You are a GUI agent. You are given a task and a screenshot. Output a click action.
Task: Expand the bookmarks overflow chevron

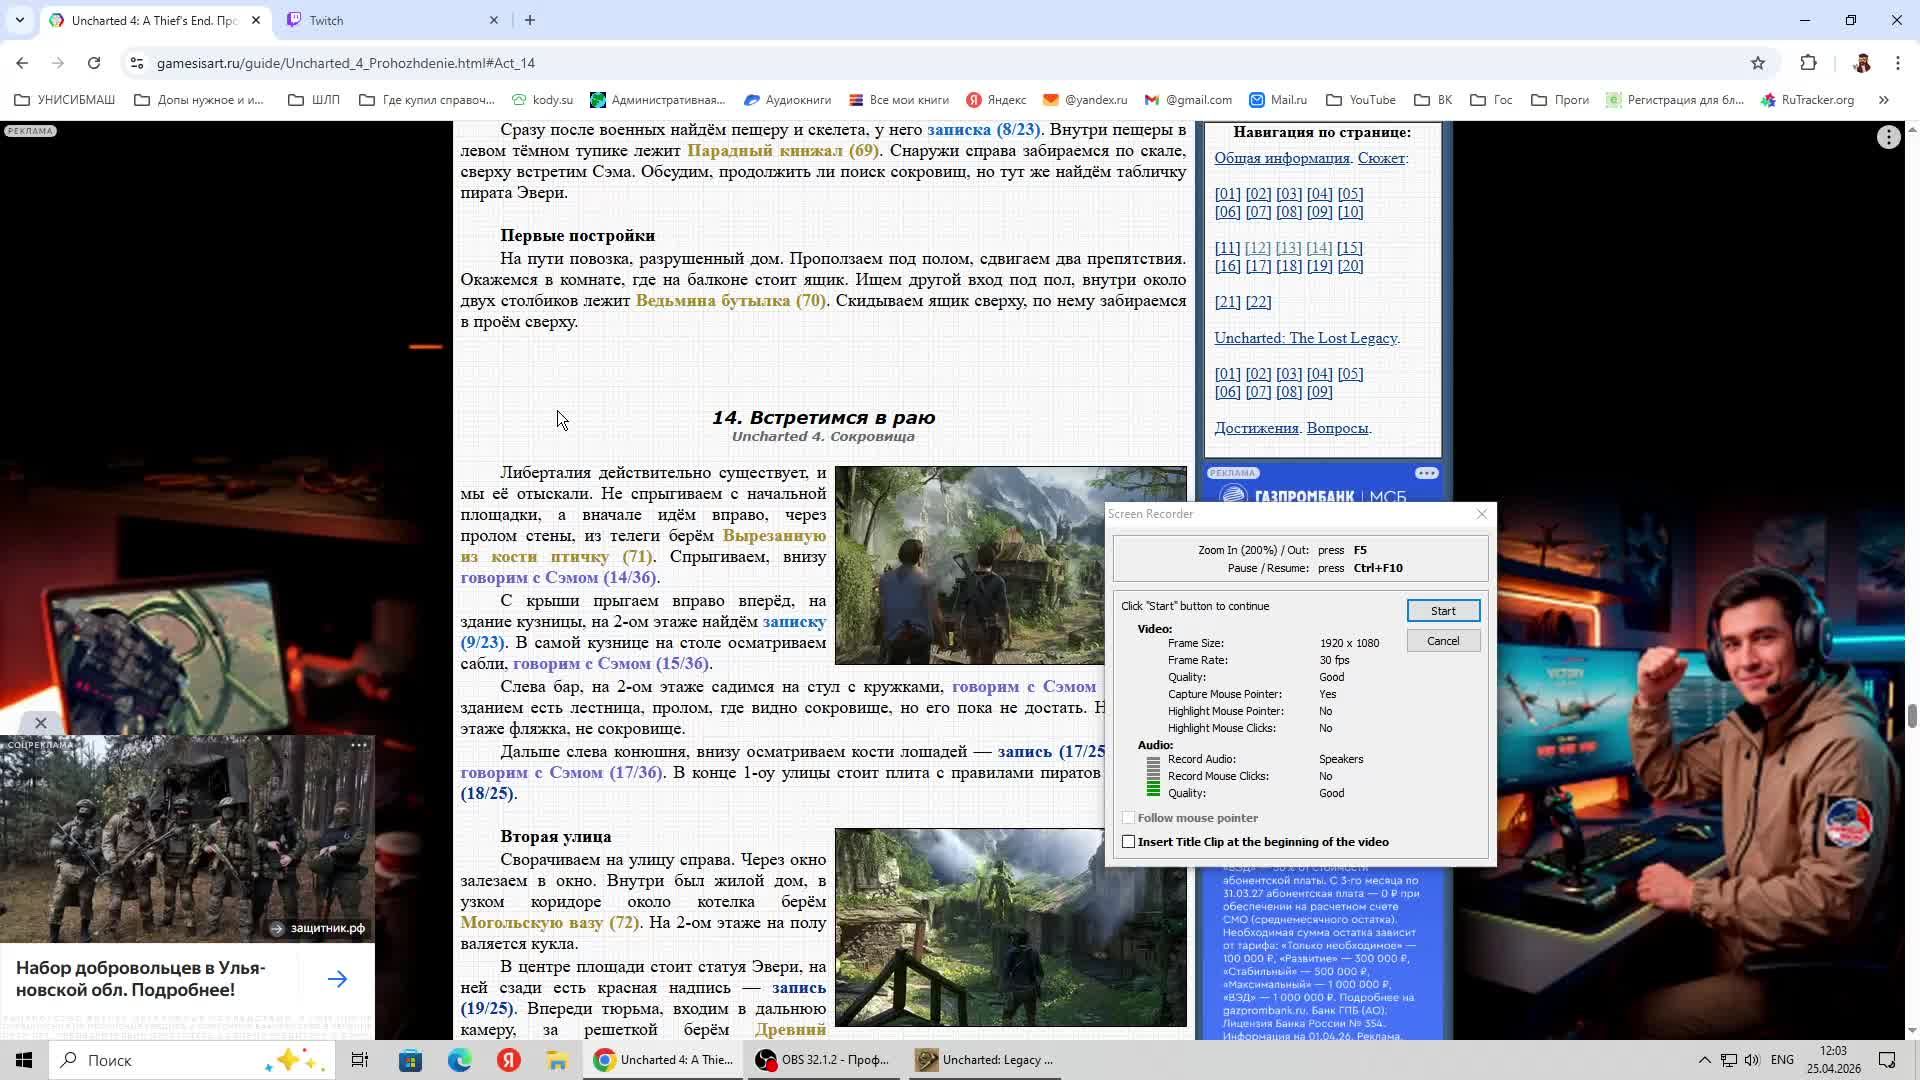(x=1884, y=100)
